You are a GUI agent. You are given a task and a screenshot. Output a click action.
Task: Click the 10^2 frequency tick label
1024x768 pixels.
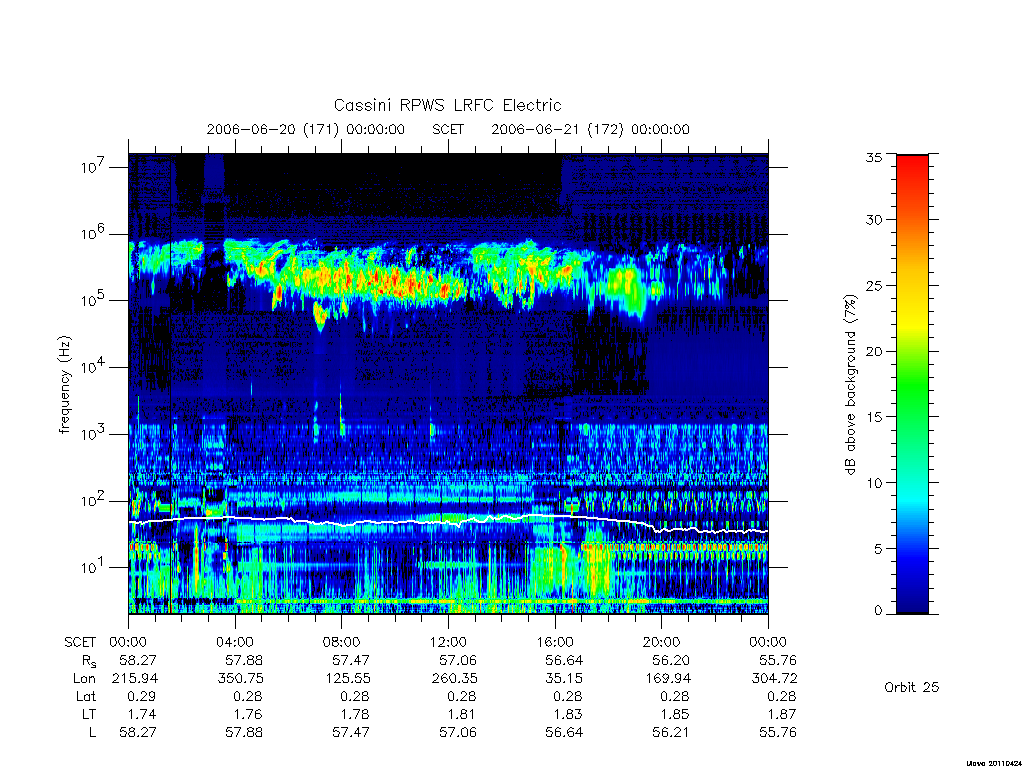(93, 500)
